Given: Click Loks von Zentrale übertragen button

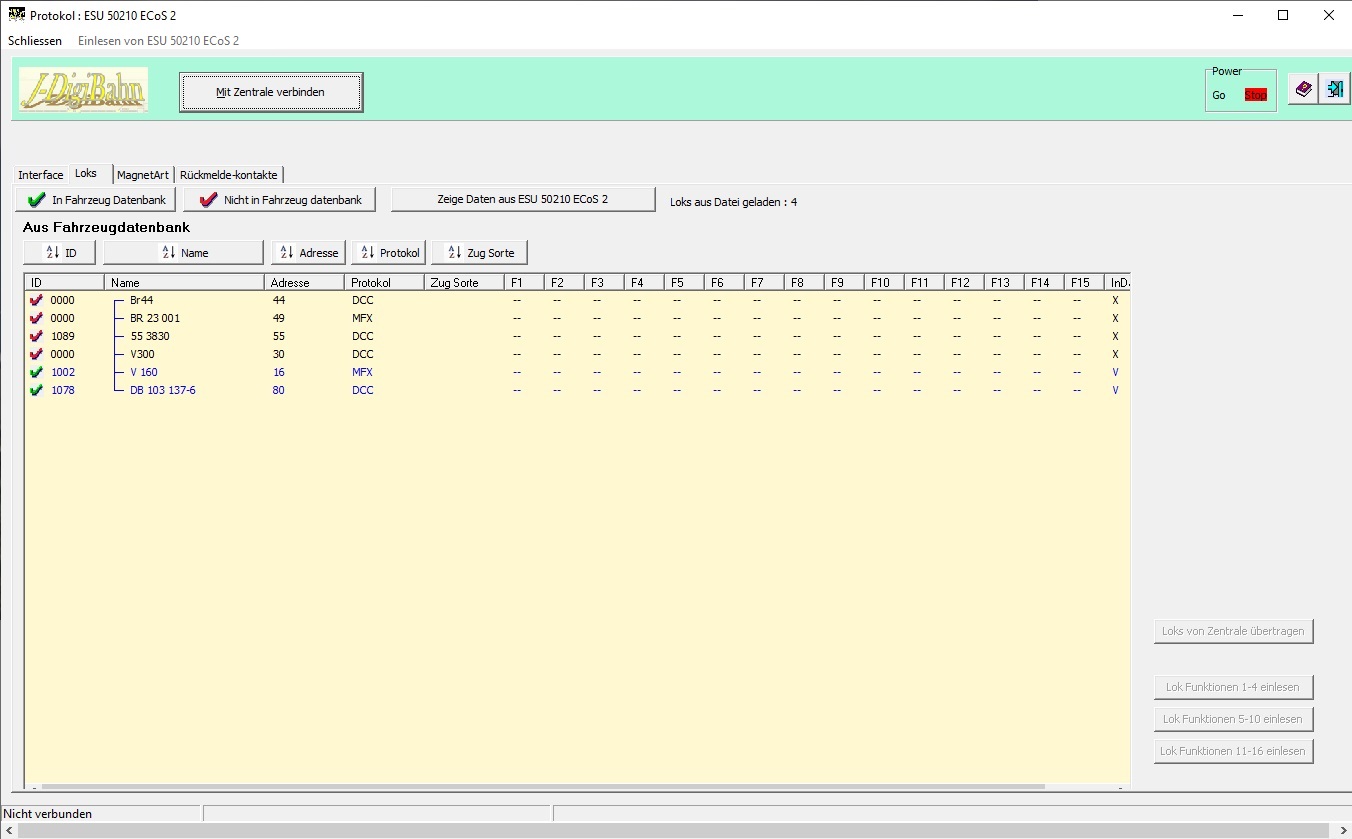Looking at the screenshot, I should (1233, 631).
